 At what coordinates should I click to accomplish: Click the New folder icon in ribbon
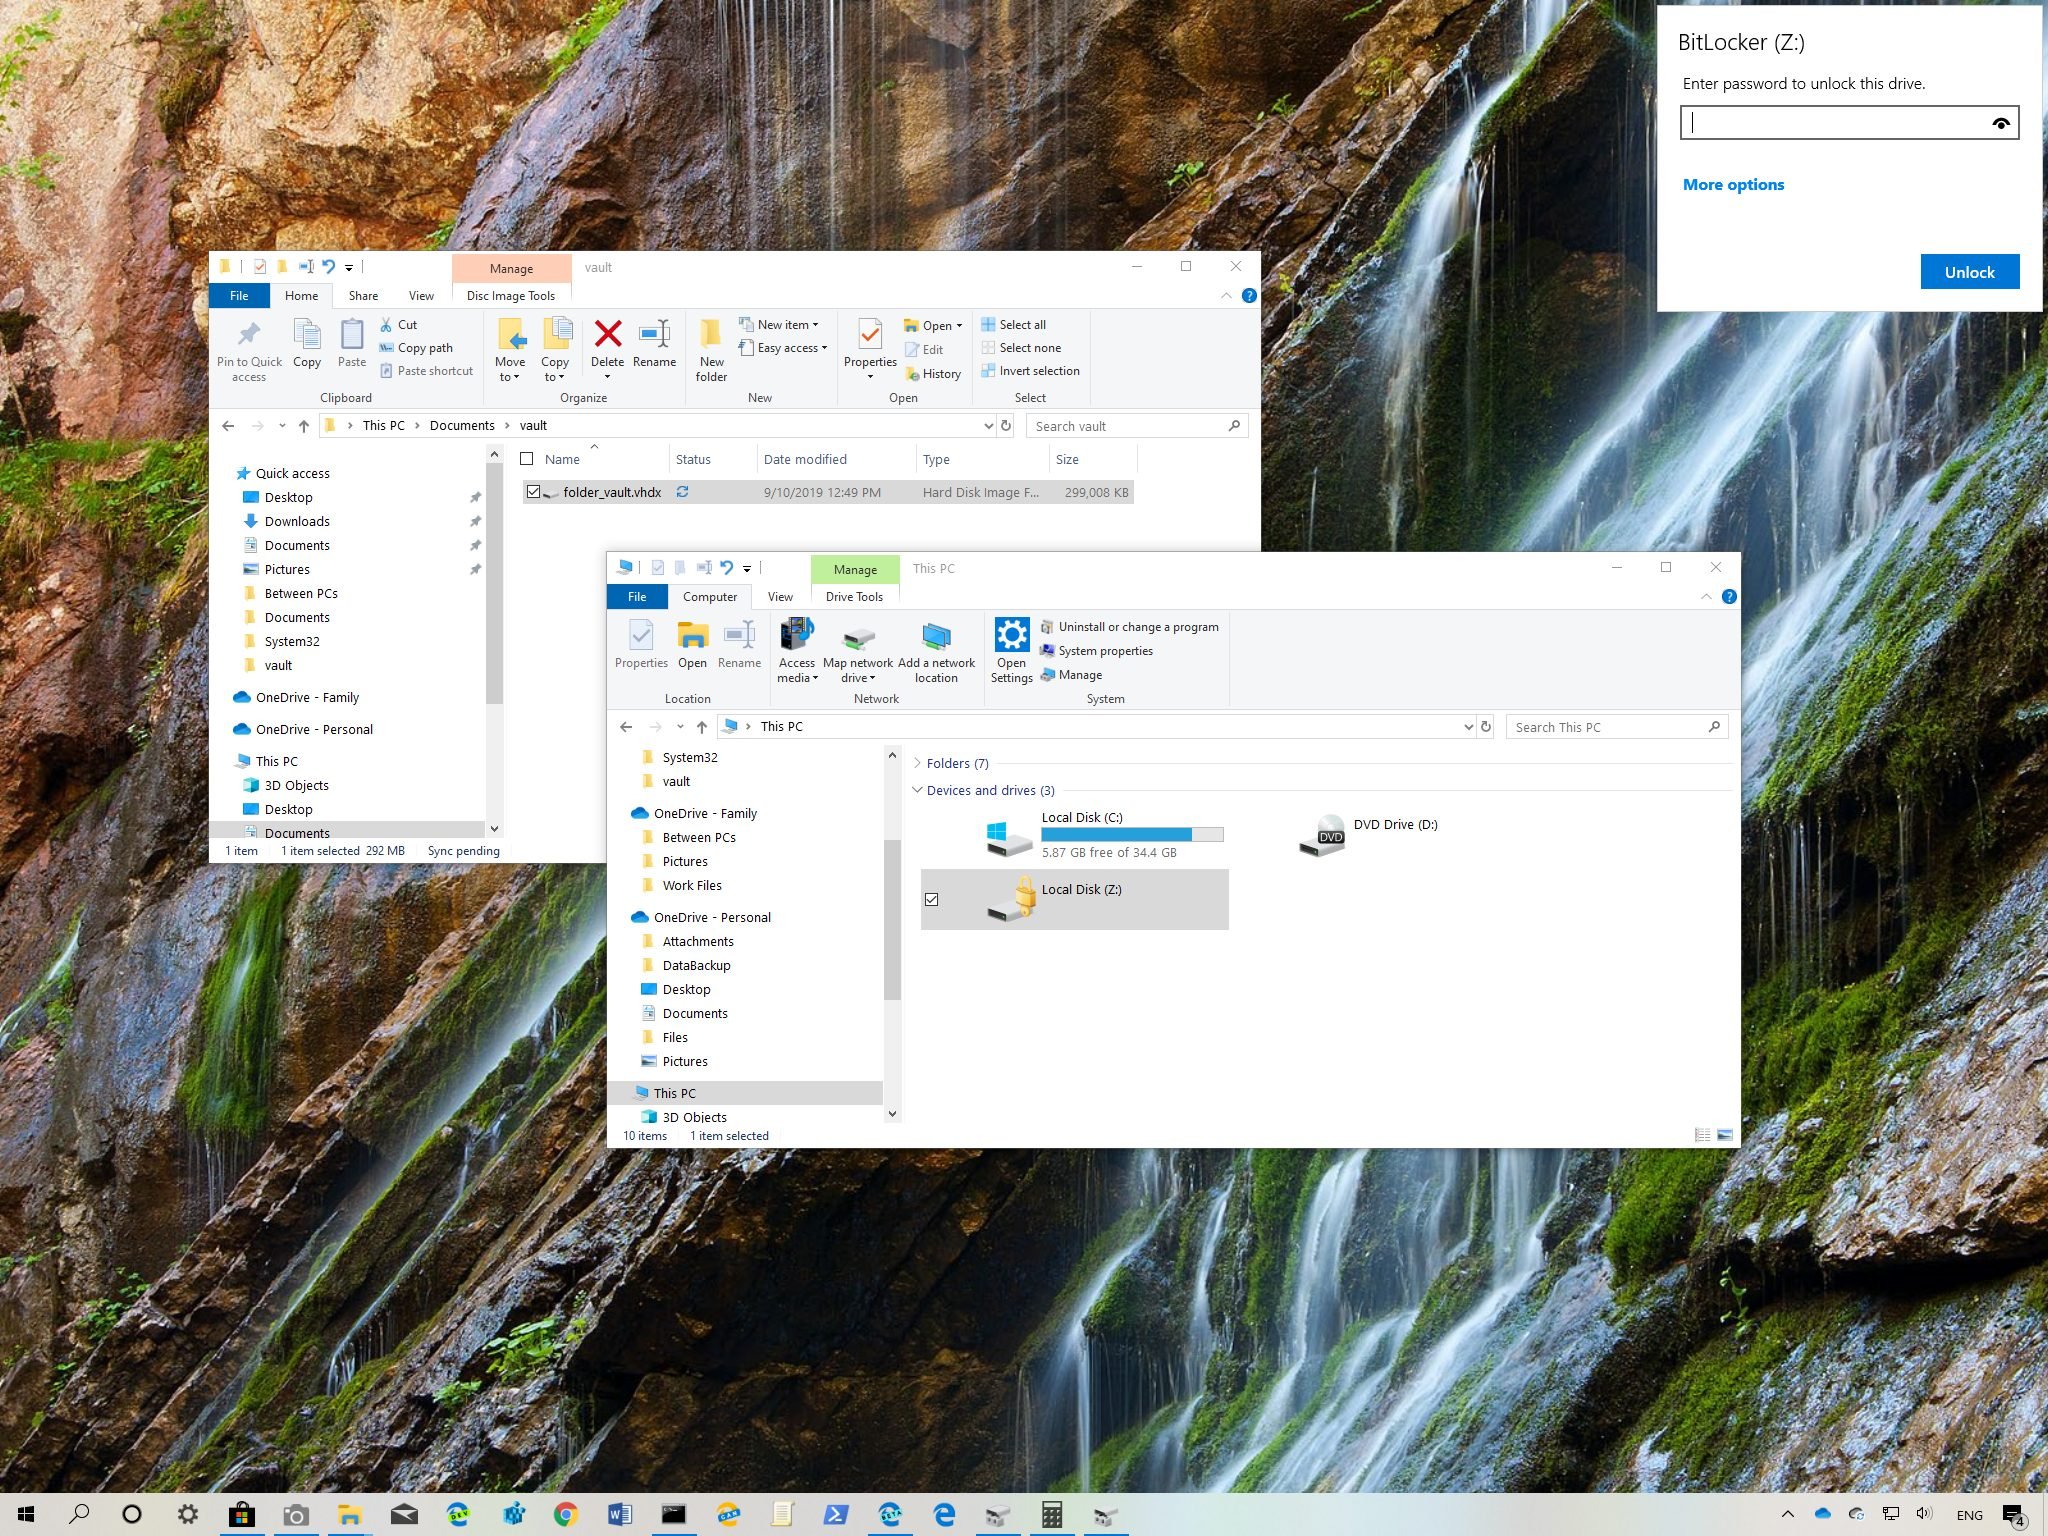tap(713, 345)
